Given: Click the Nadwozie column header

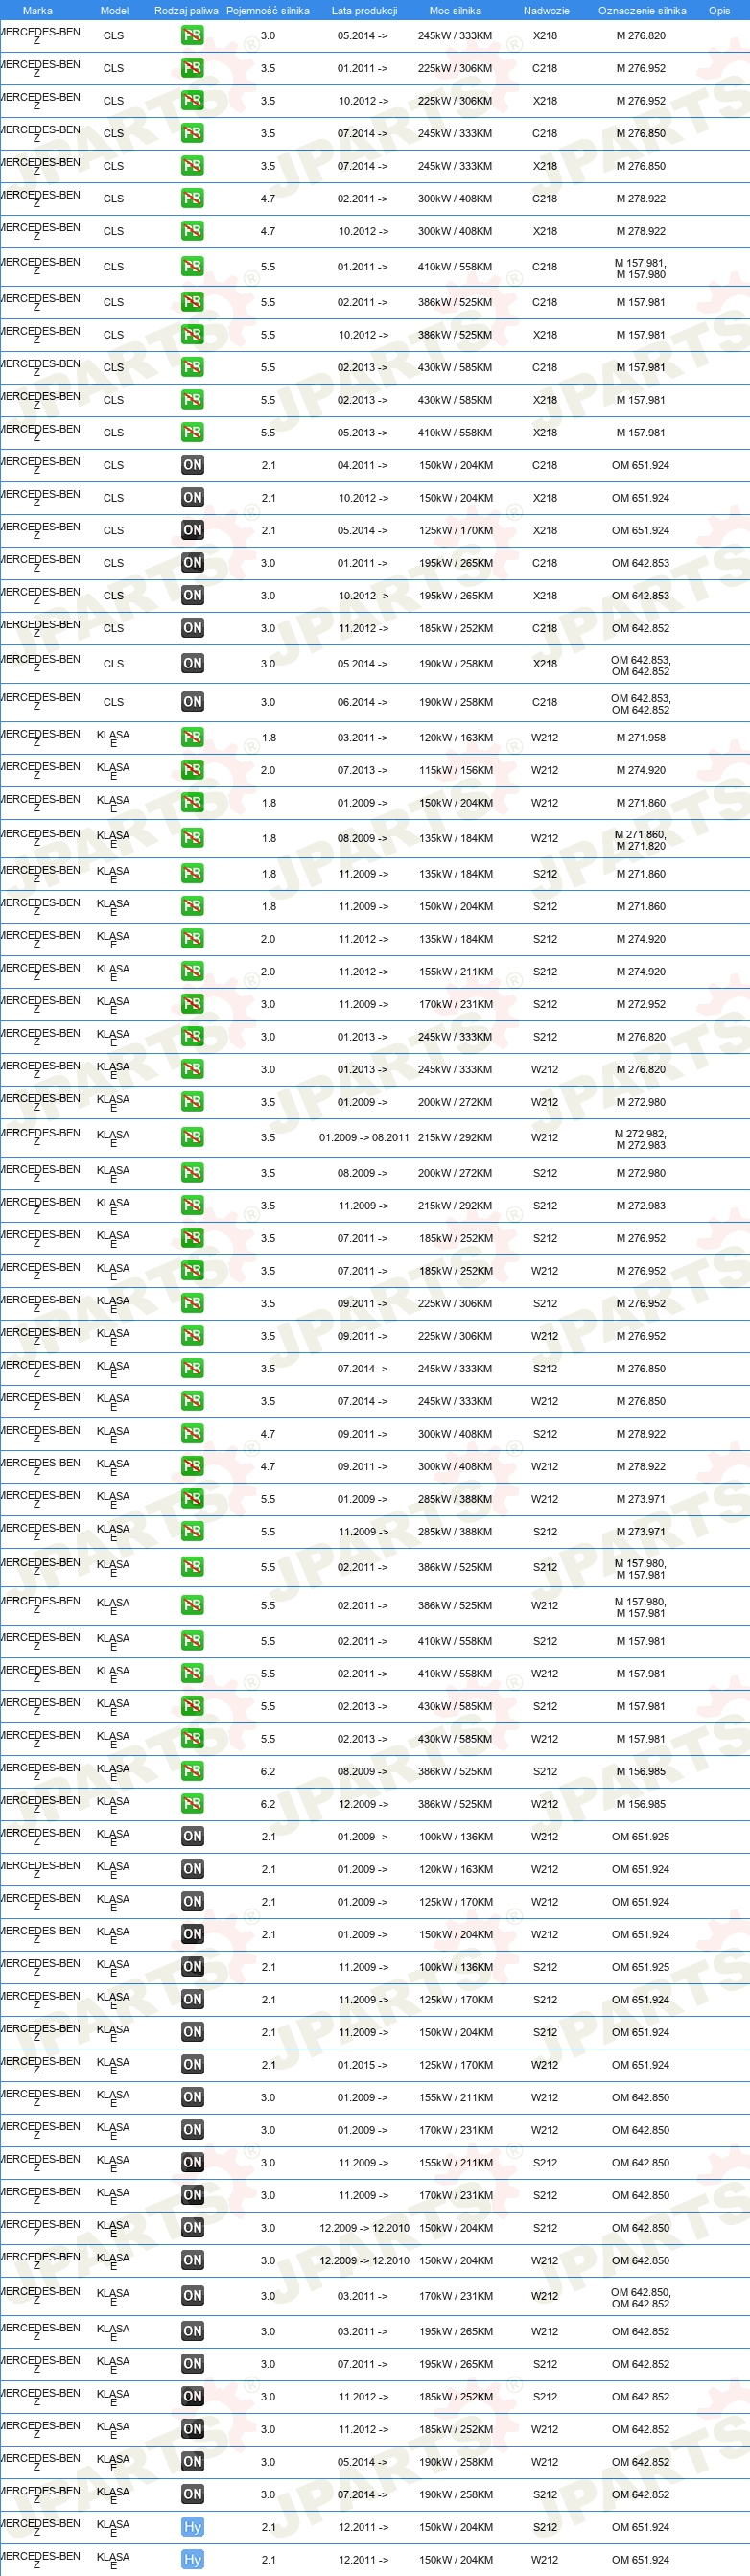Looking at the screenshot, I should pyautogui.click(x=546, y=10).
